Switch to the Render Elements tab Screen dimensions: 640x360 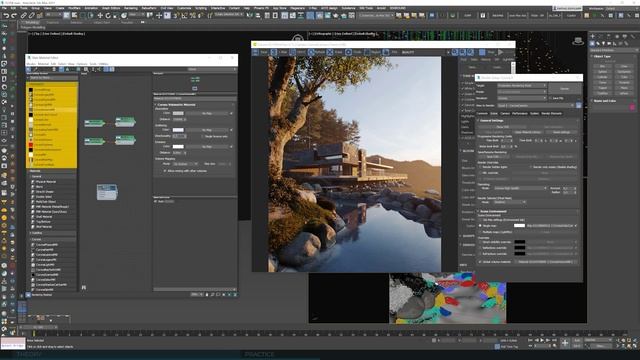(x=551, y=113)
